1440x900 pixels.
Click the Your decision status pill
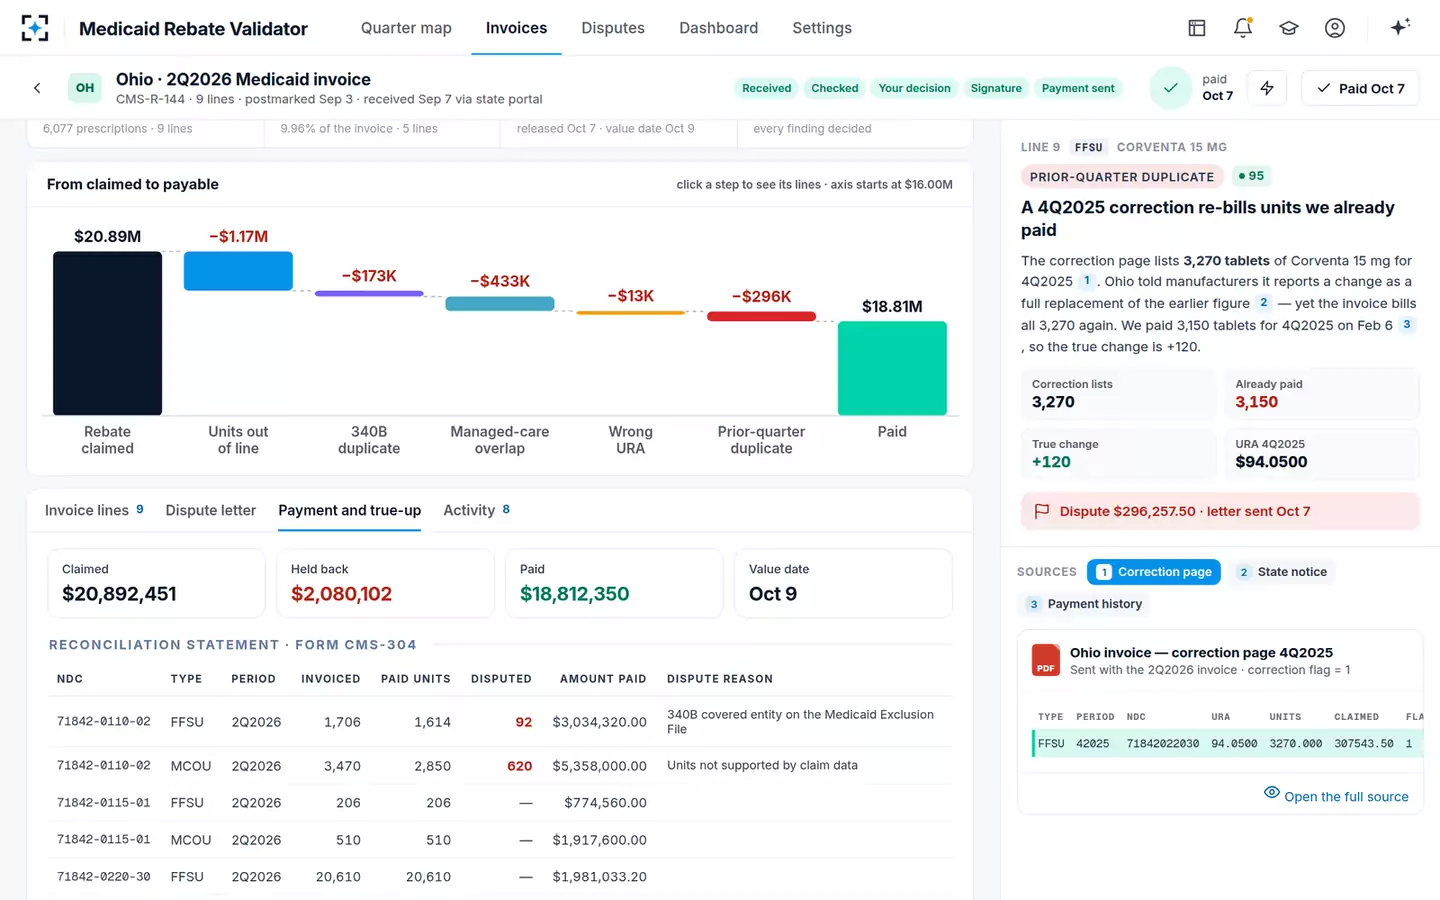point(914,88)
